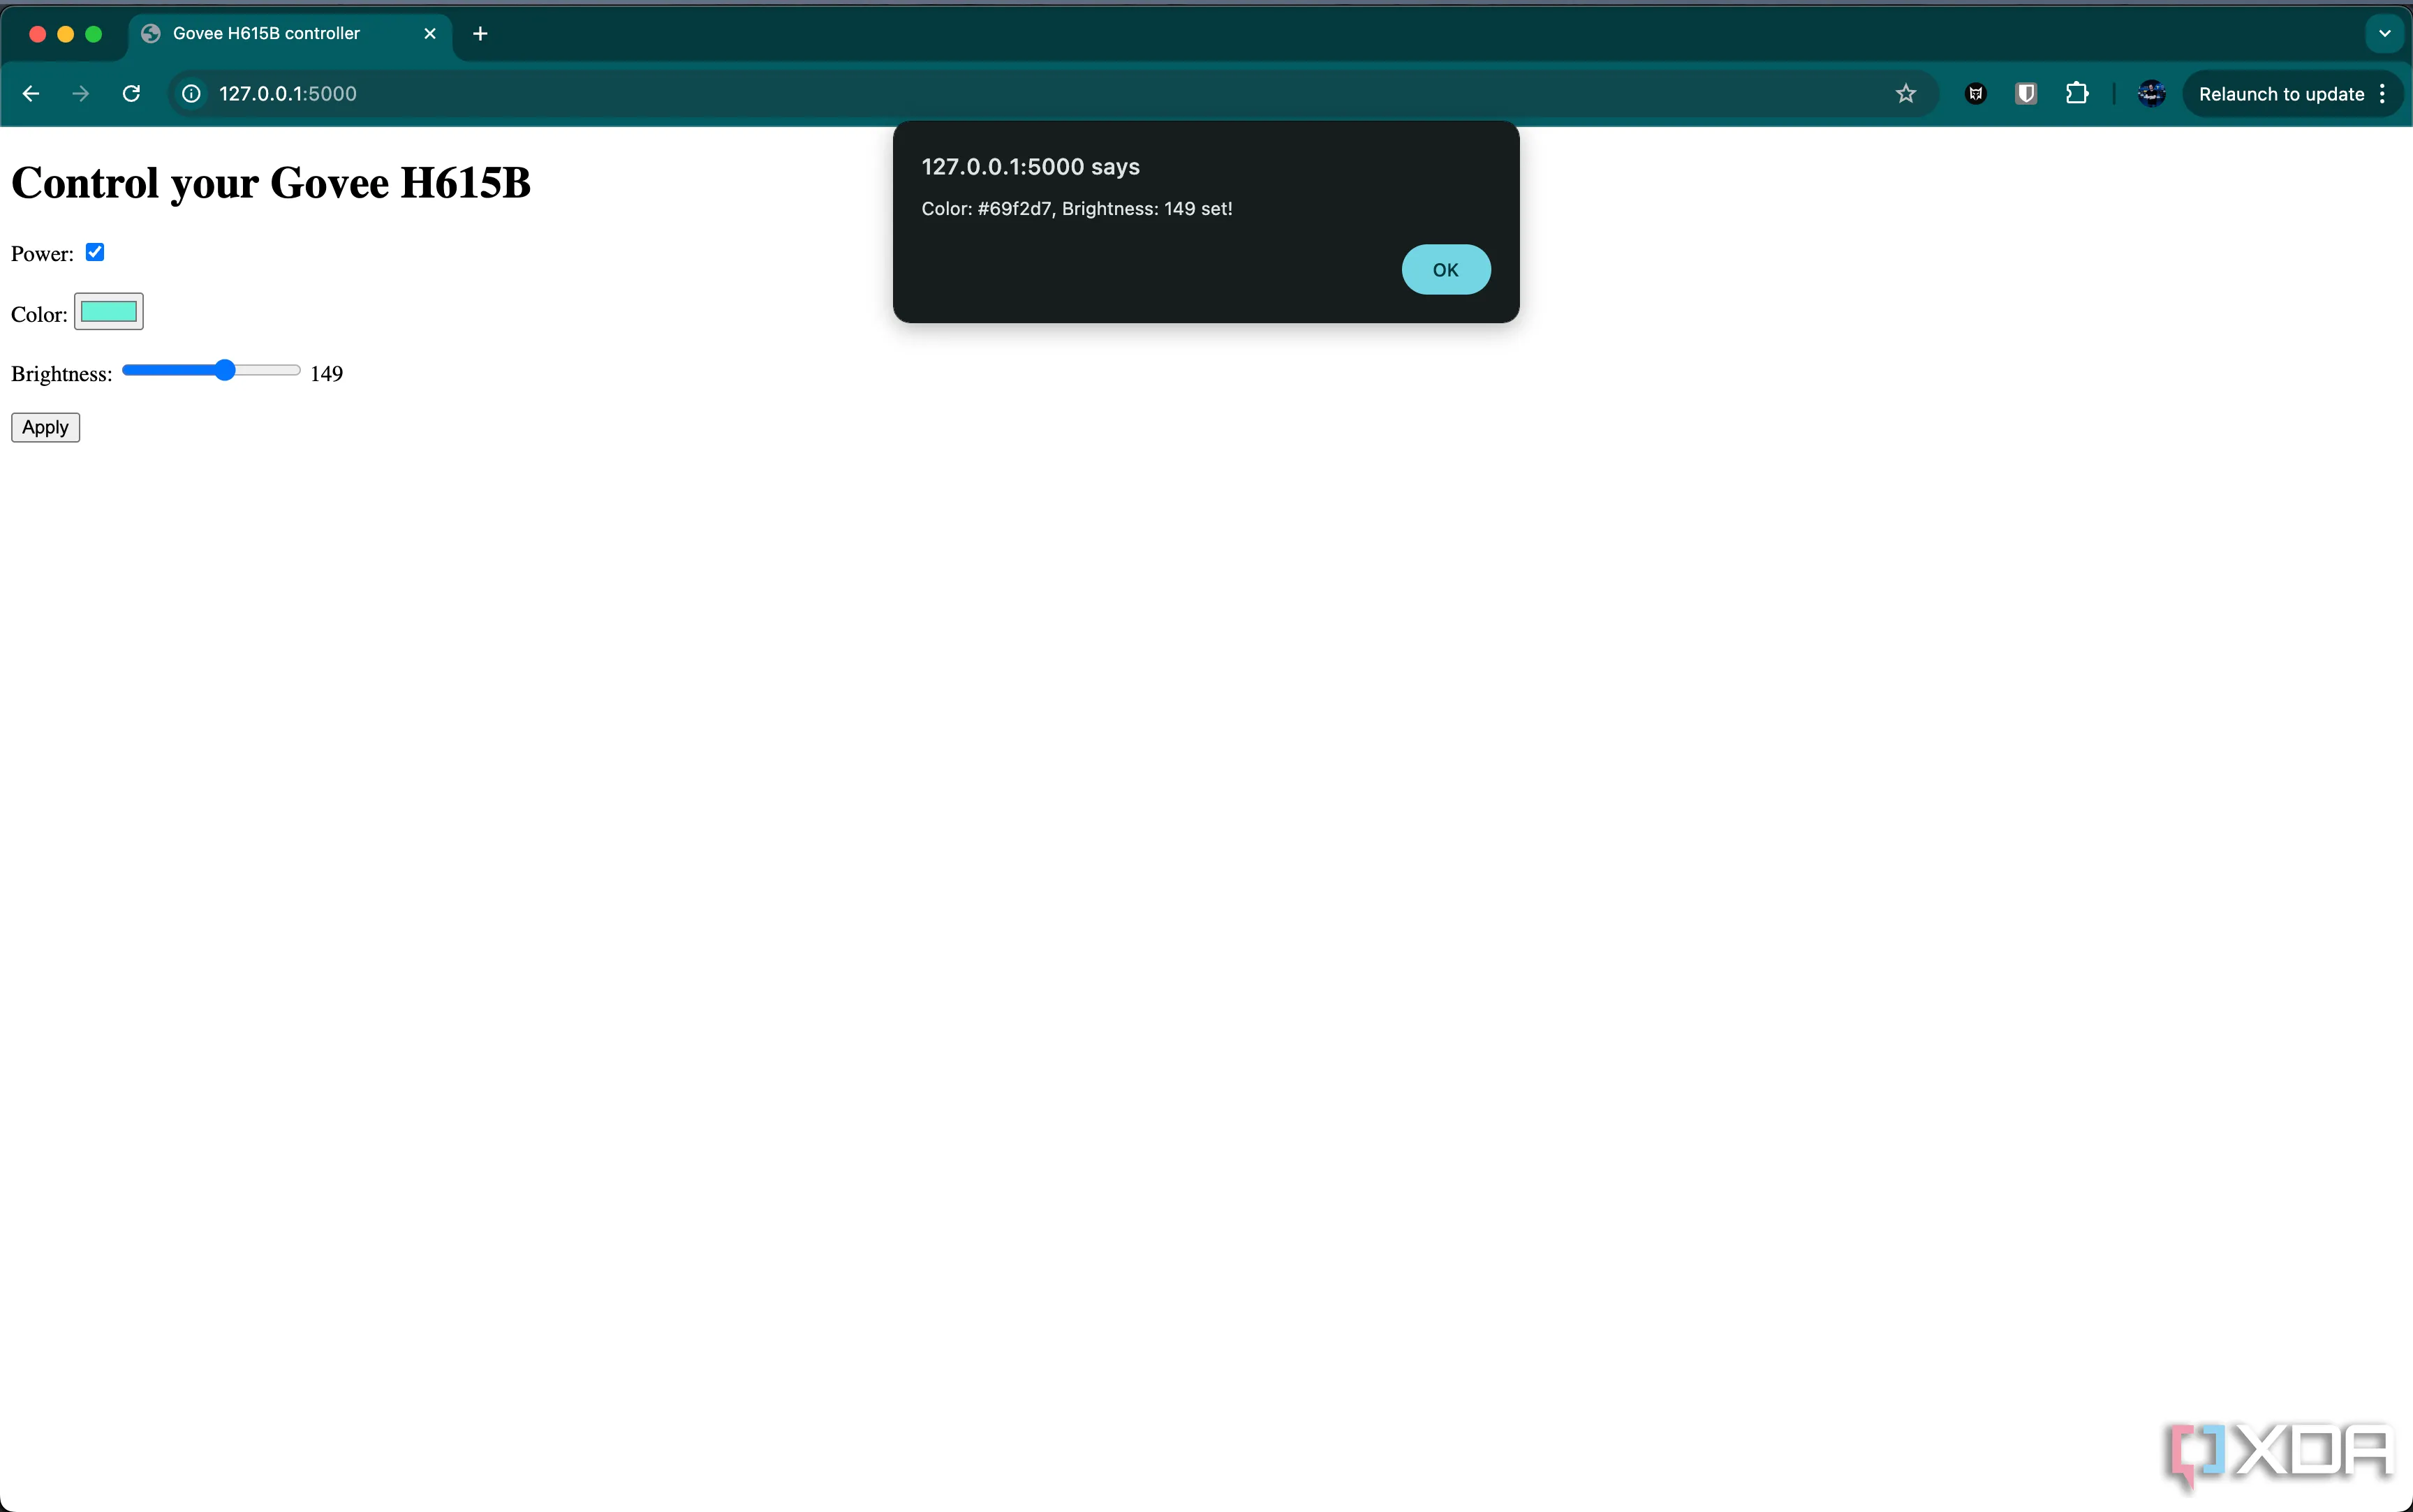Click Relaunch to update button
Screen dimensions: 2413x1512
pyautogui.click(x=2281, y=94)
